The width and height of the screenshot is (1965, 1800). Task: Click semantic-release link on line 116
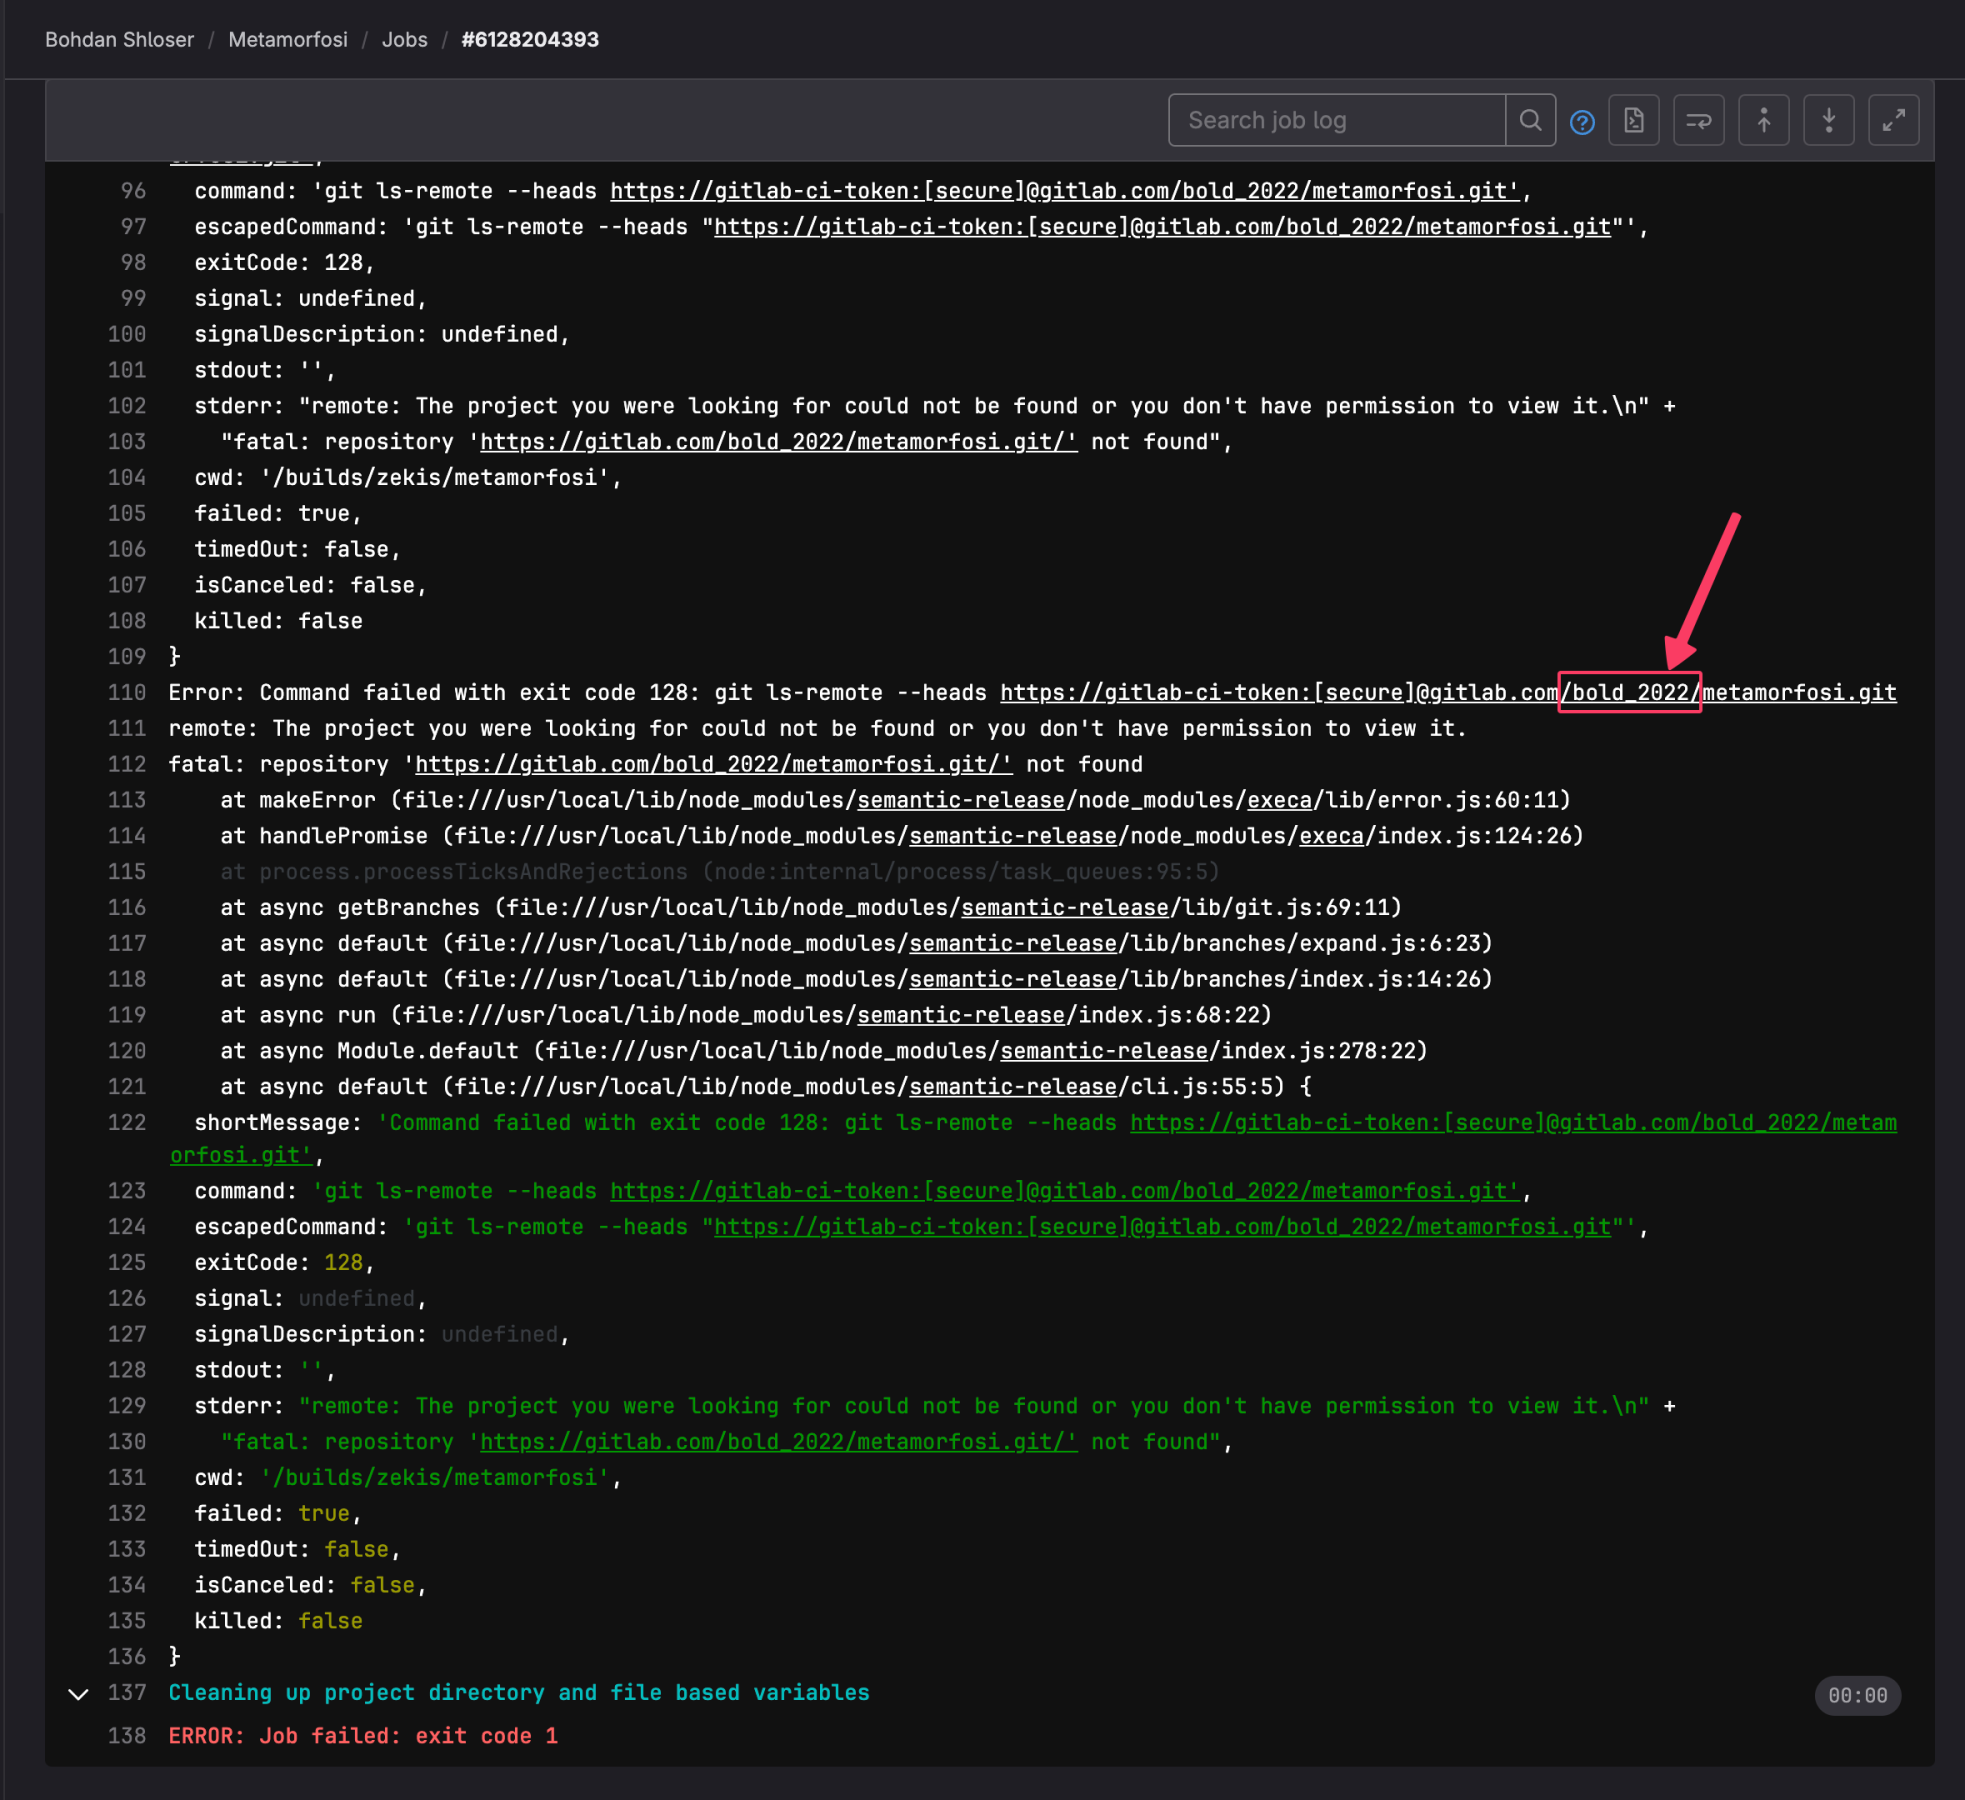(1065, 908)
